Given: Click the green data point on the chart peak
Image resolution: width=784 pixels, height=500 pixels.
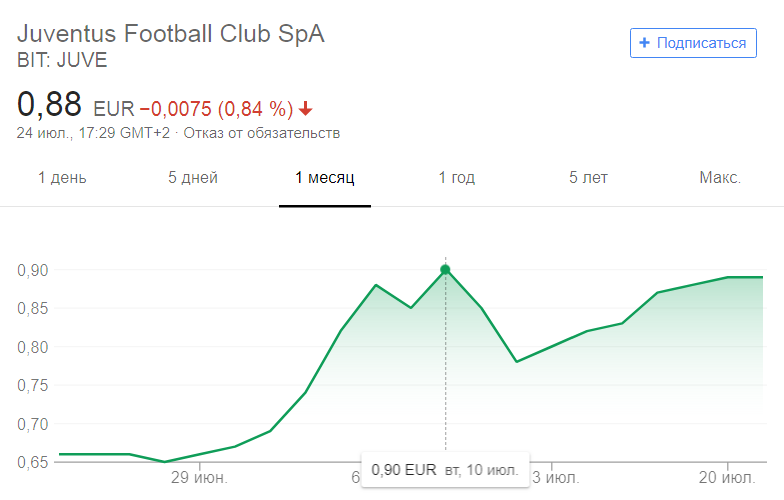Looking at the screenshot, I should (x=445, y=269).
